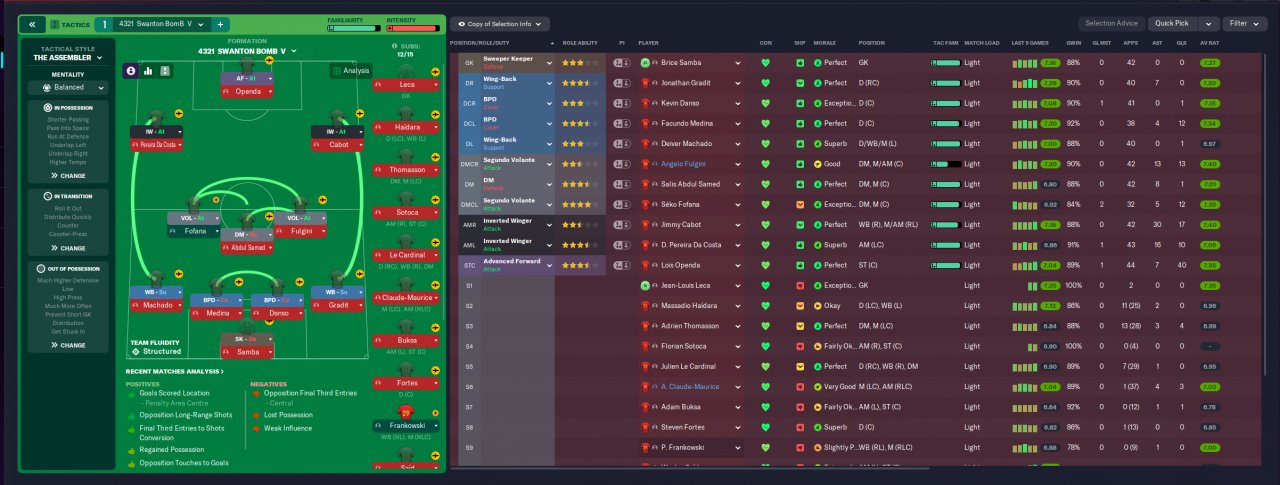
Task: Open the Tactics menu tab
Action: pos(69,24)
